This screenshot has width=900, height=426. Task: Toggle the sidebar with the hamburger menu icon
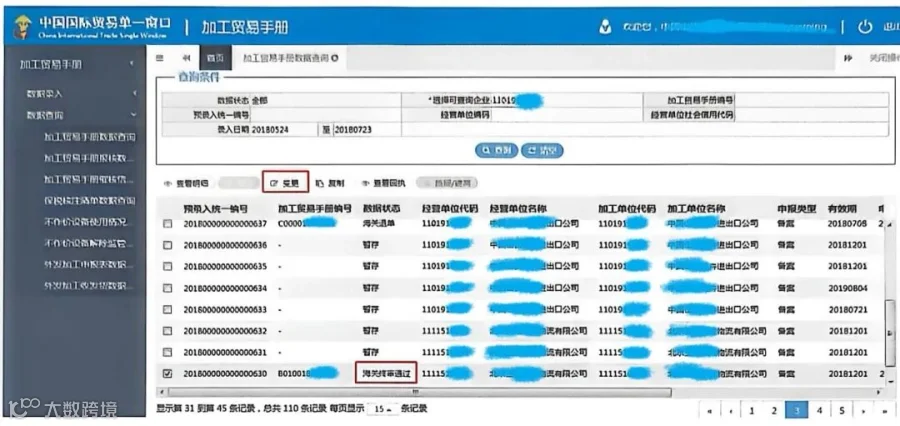click(x=160, y=58)
